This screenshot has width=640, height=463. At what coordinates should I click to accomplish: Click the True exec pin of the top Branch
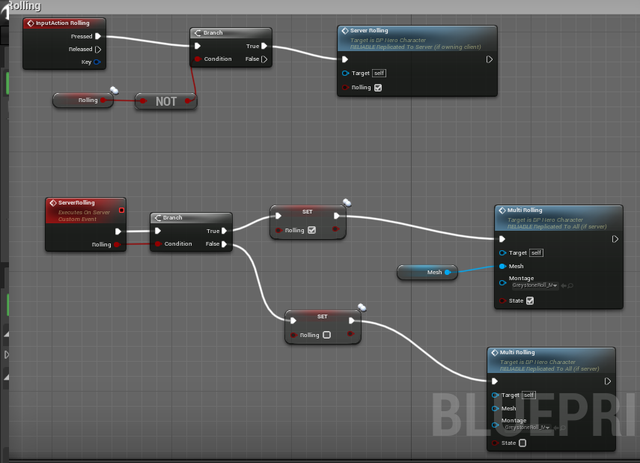click(x=264, y=46)
